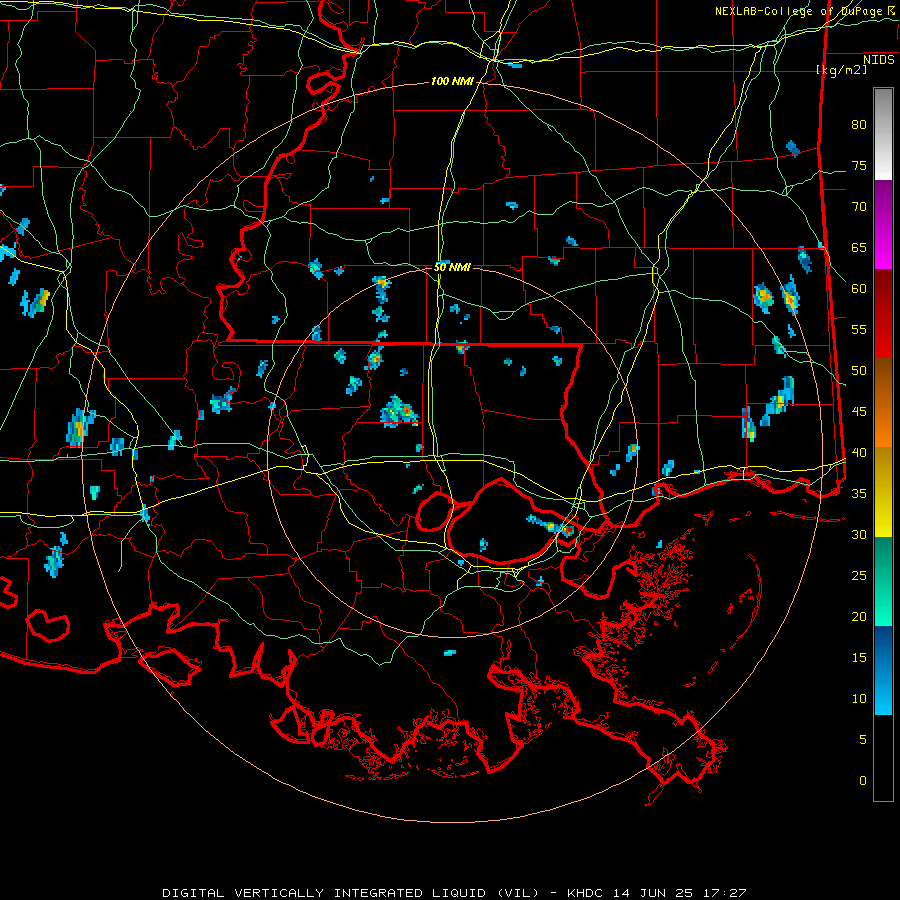This screenshot has width=900, height=900.
Task: Click the bottom caption "DIGITAL VERTICALLY INTEGRATED LIQUID (VIL)"
Action: pos(351,893)
